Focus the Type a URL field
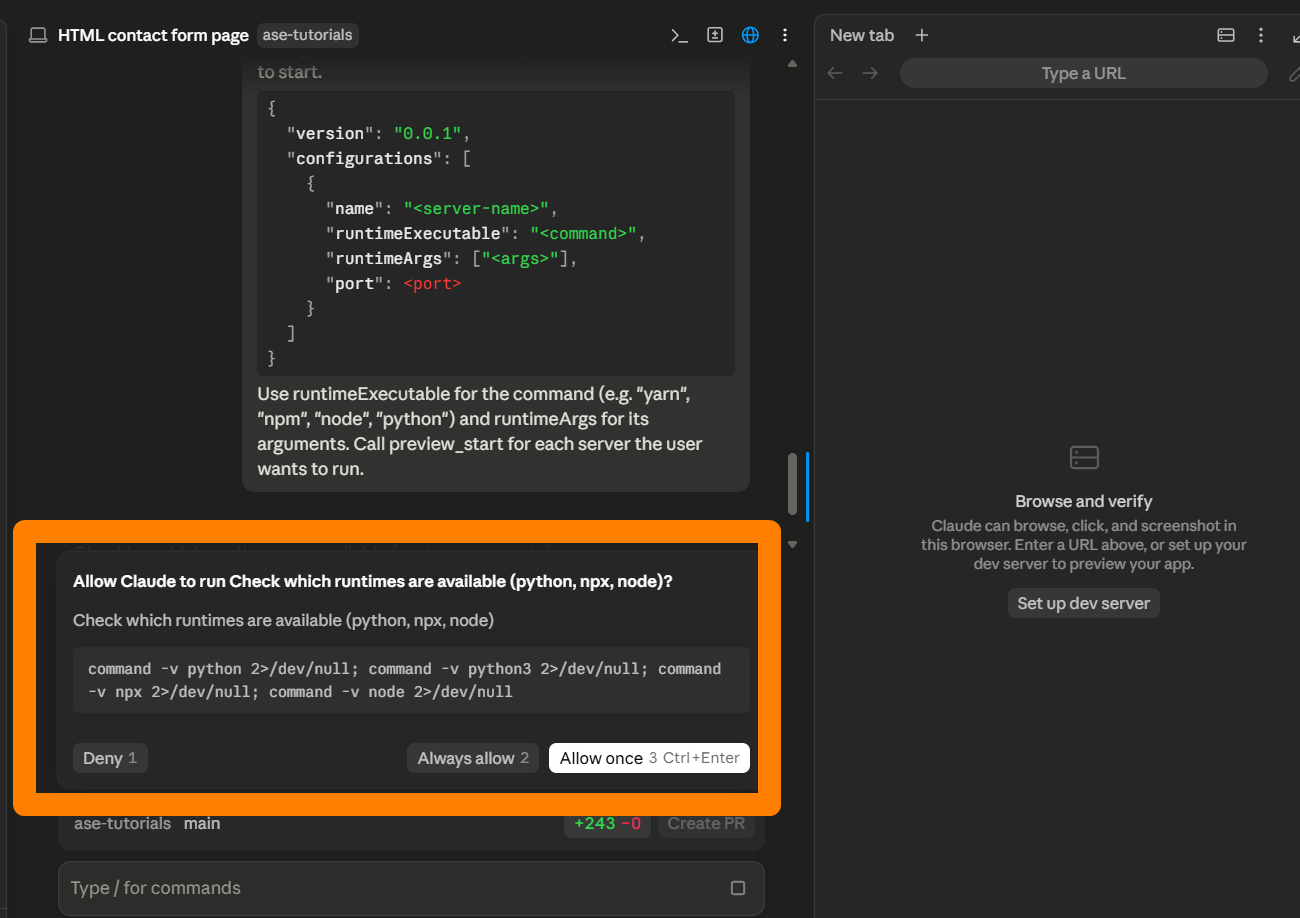1300x918 pixels. pos(1083,73)
